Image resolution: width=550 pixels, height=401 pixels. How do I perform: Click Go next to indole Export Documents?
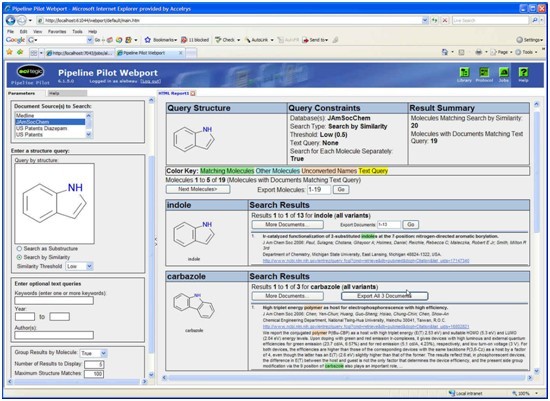pyautogui.click(x=411, y=224)
